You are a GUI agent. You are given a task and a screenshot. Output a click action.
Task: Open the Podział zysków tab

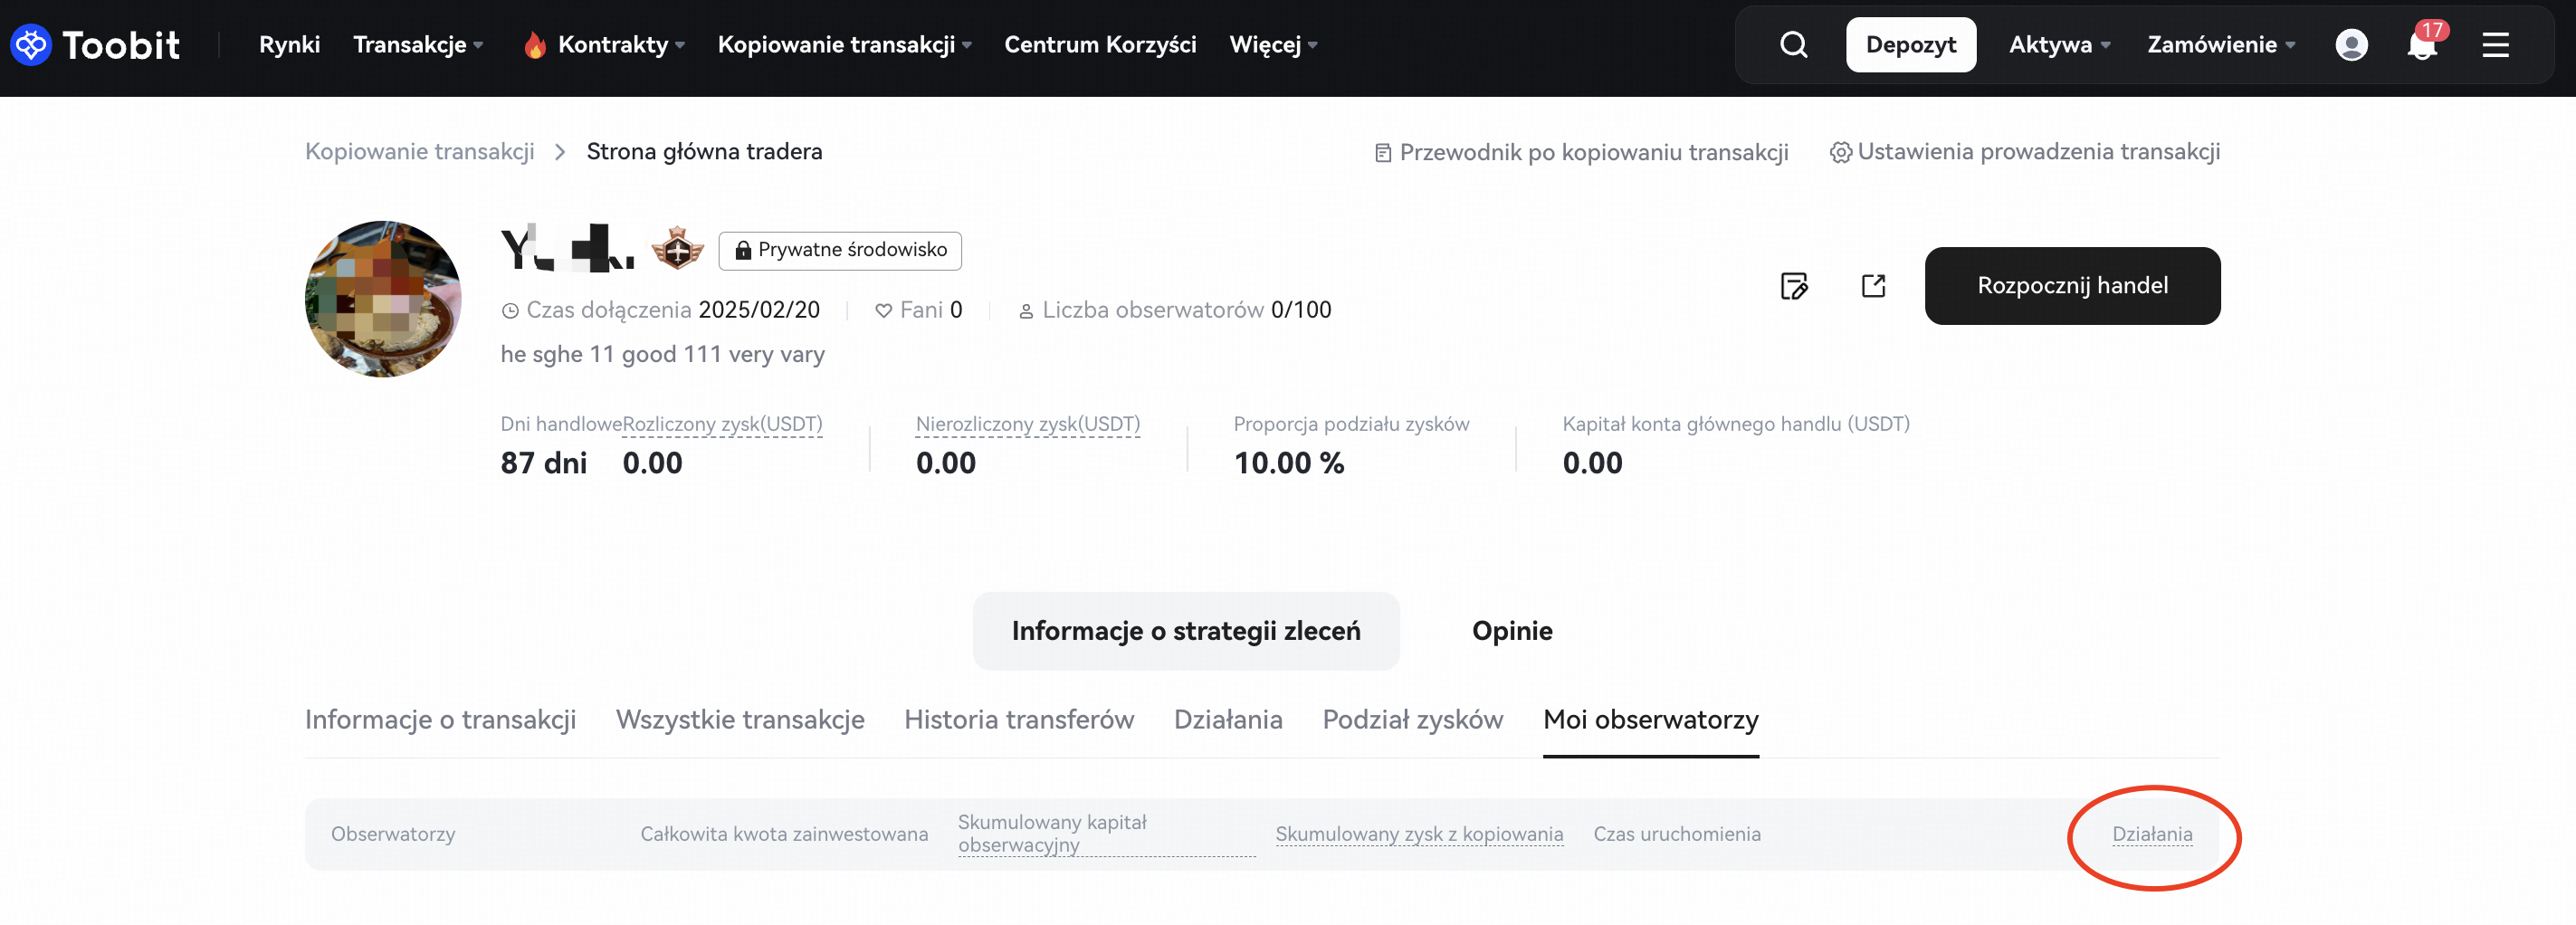point(1412,720)
